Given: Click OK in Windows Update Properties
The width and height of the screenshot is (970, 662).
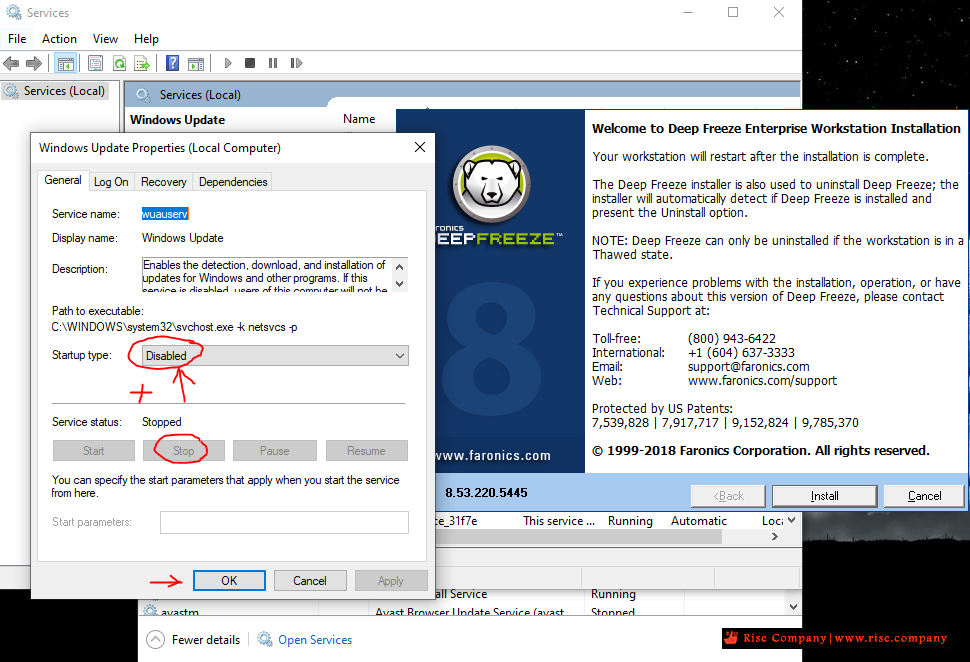Looking at the screenshot, I should (x=229, y=580).
